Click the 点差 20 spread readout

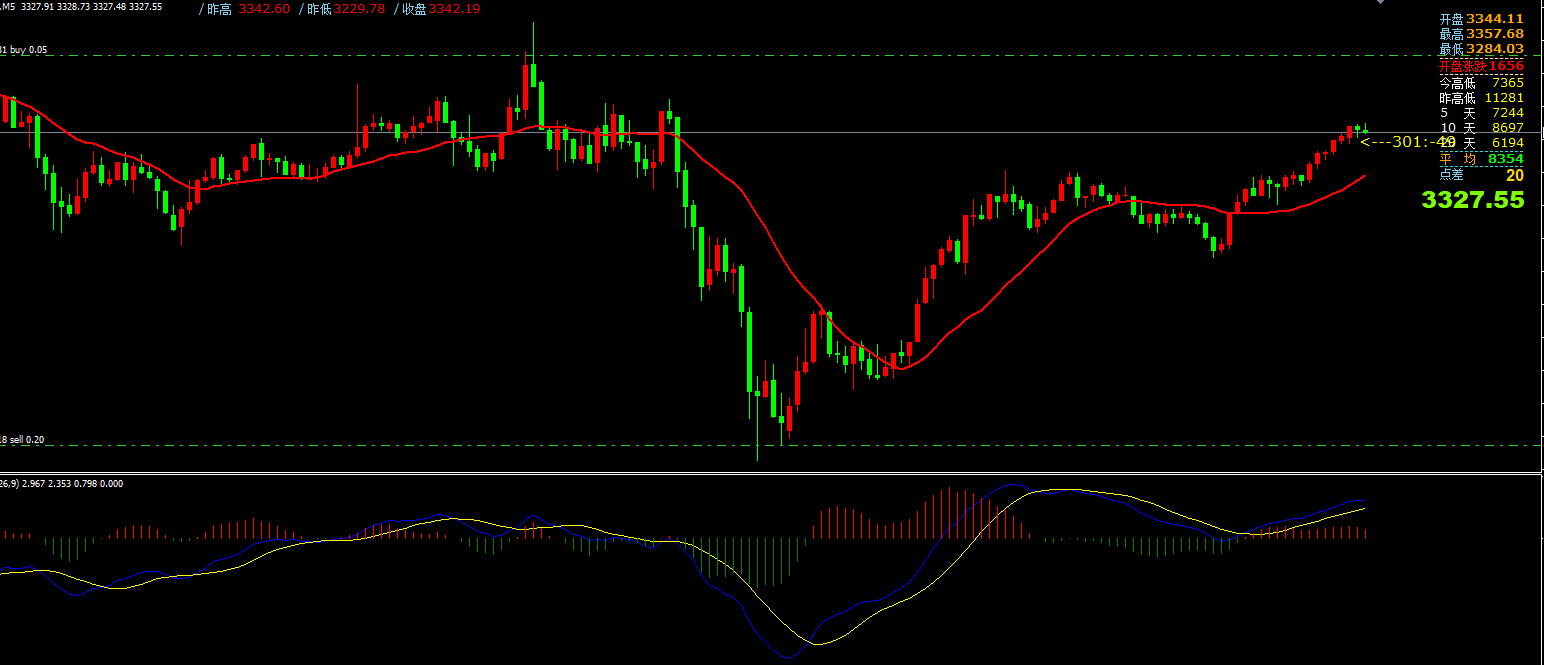(x=1481, y=175)
